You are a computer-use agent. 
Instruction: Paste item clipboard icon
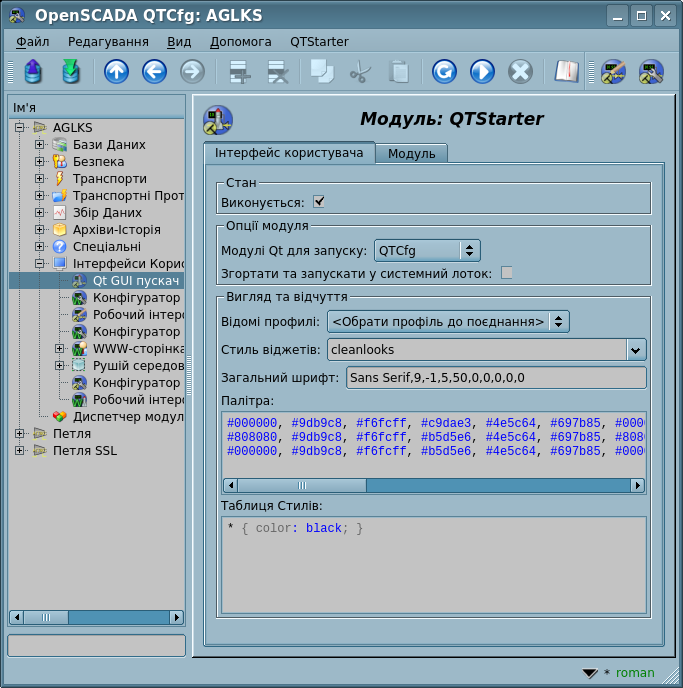coord(398,72)
